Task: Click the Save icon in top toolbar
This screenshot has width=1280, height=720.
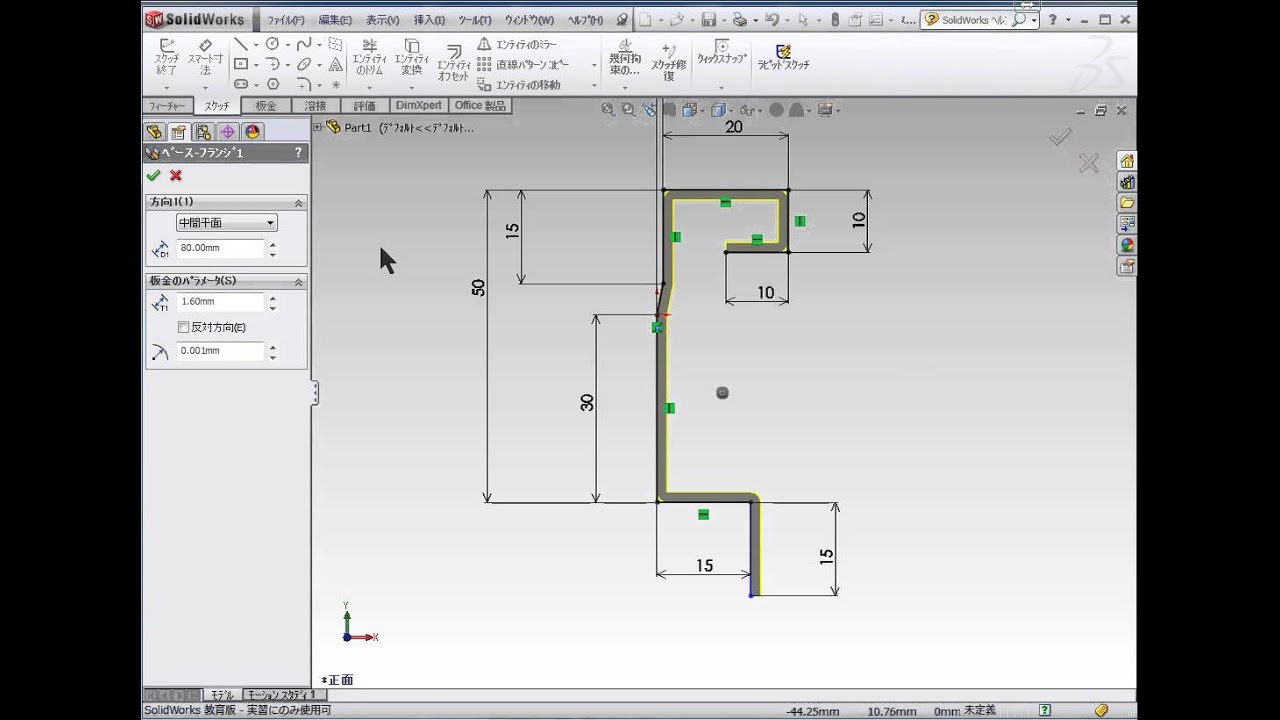Action: coord(708,20)
